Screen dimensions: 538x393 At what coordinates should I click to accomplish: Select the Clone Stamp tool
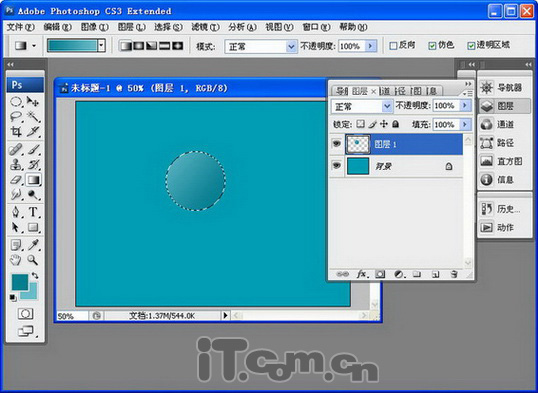point(16,165)
